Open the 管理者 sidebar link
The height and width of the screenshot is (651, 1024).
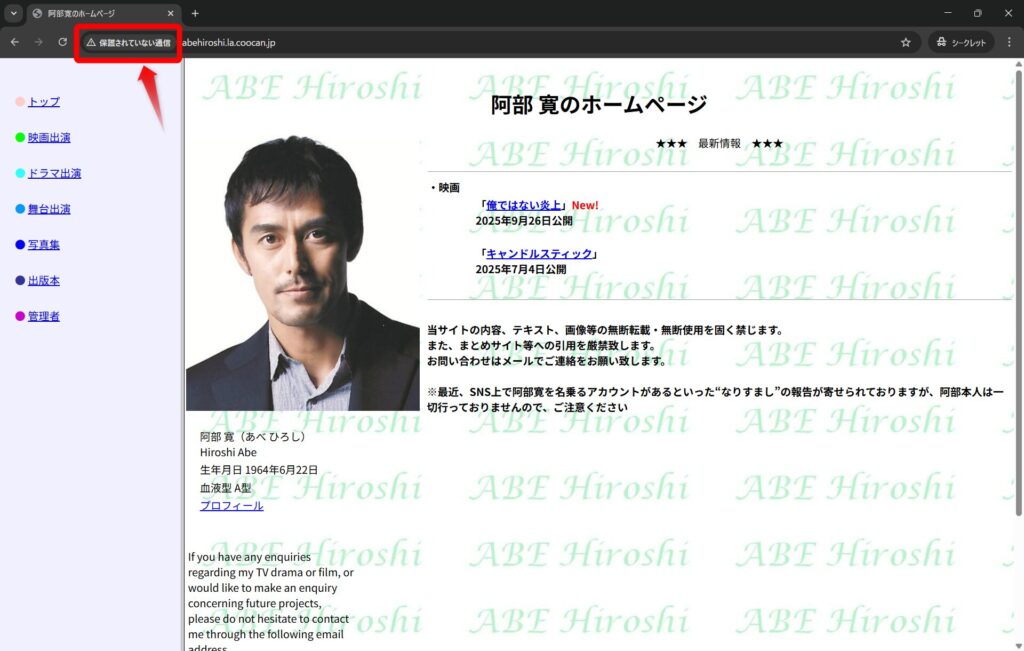click(44, 317)
